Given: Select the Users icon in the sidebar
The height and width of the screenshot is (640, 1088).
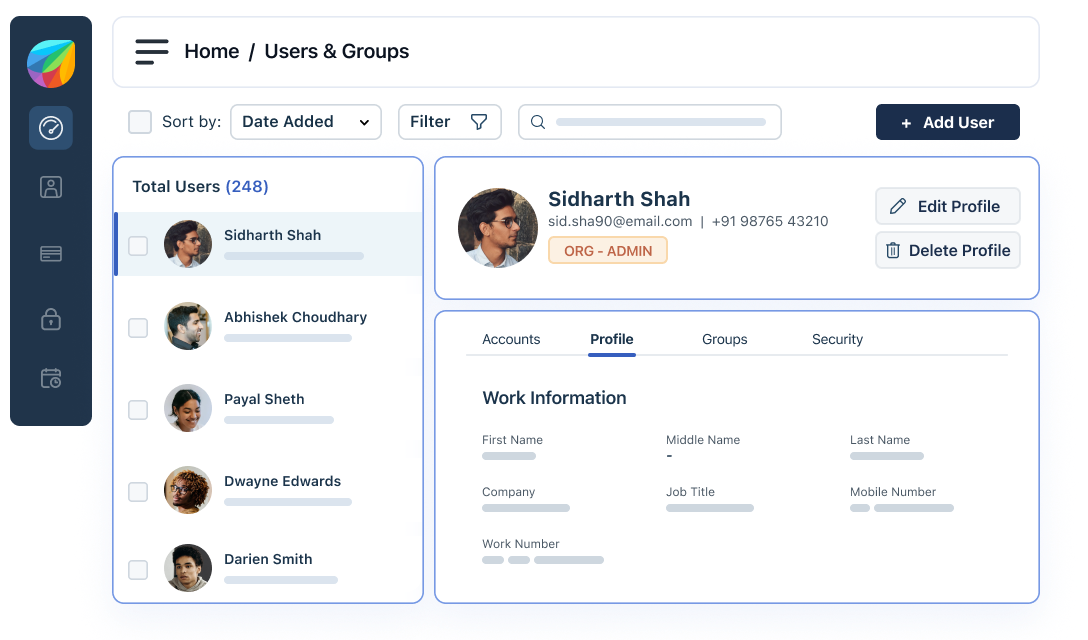Looking at the screenshot, I should tap(51, 187).
